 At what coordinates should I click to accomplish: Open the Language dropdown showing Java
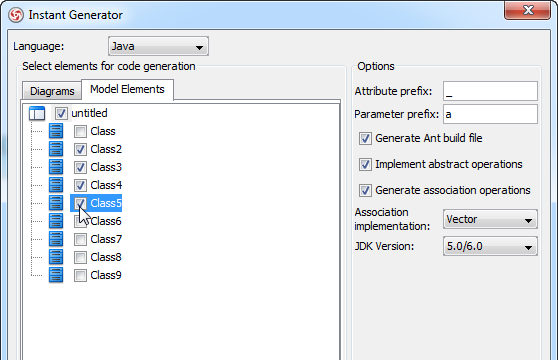[x=158, y=46]
